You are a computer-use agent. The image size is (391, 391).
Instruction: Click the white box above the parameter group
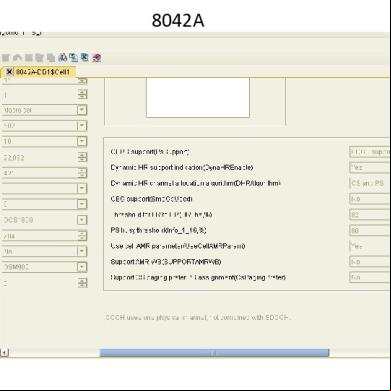pos(198,97)
